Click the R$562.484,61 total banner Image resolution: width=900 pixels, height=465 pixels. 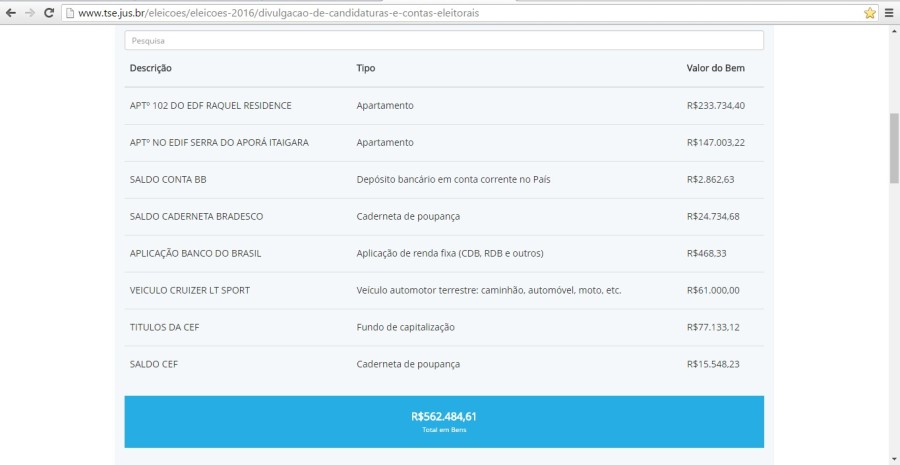(443, 421)
